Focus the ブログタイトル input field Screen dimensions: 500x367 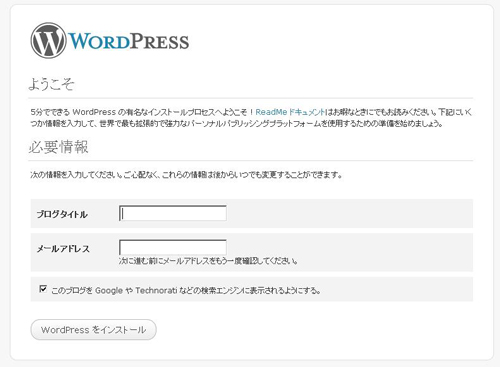[x=173, y=213]
